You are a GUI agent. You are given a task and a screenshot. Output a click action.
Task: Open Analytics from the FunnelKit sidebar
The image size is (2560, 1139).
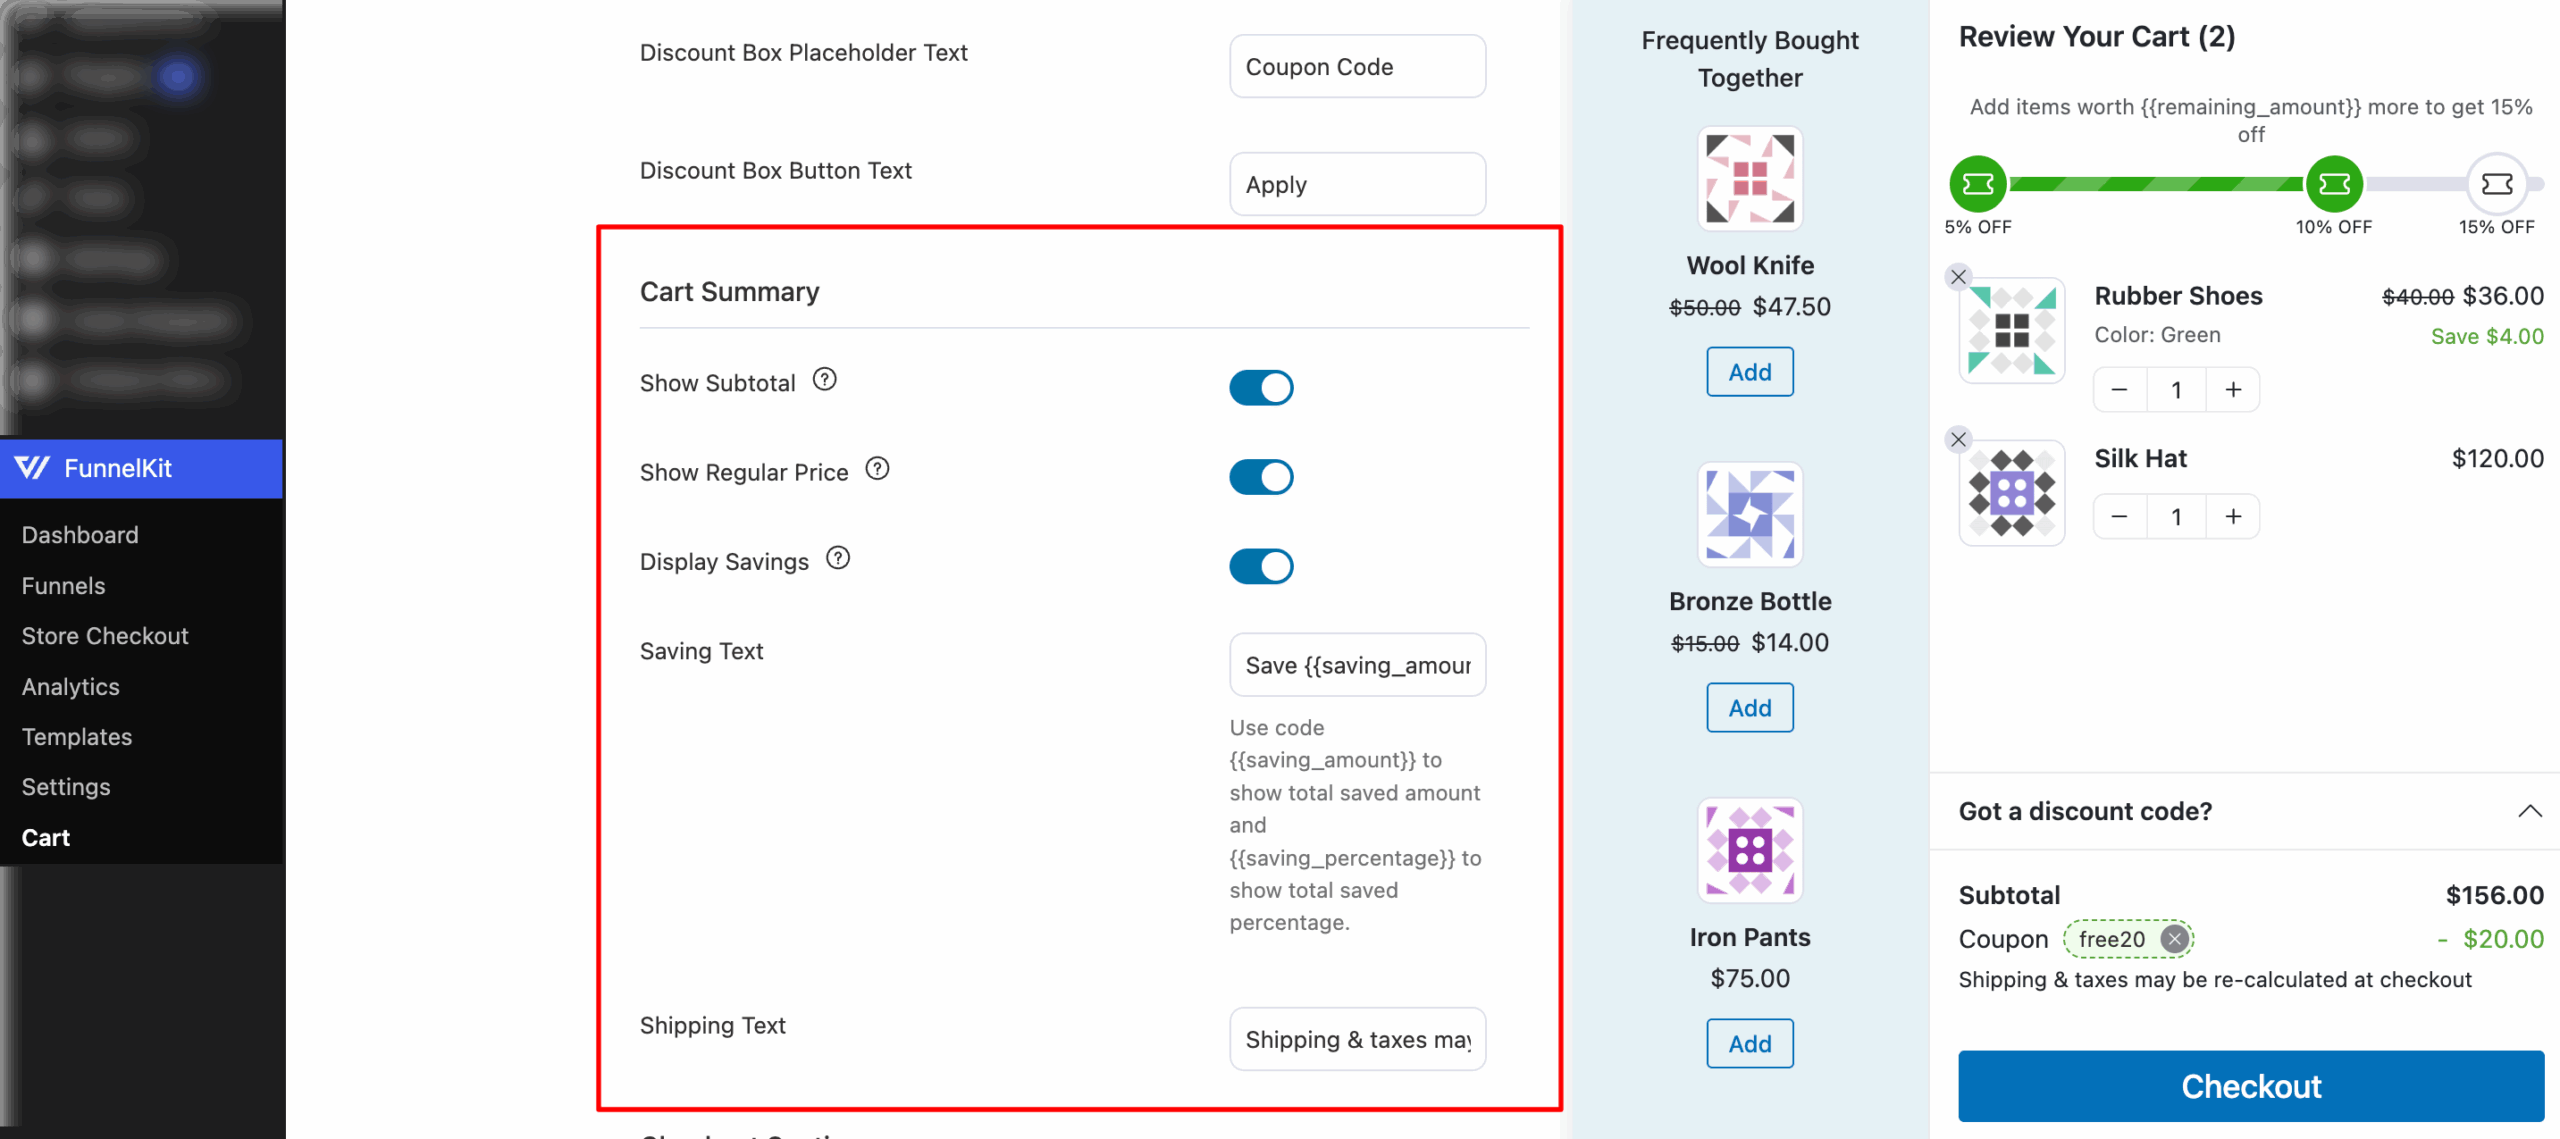(x=70, y=686)
